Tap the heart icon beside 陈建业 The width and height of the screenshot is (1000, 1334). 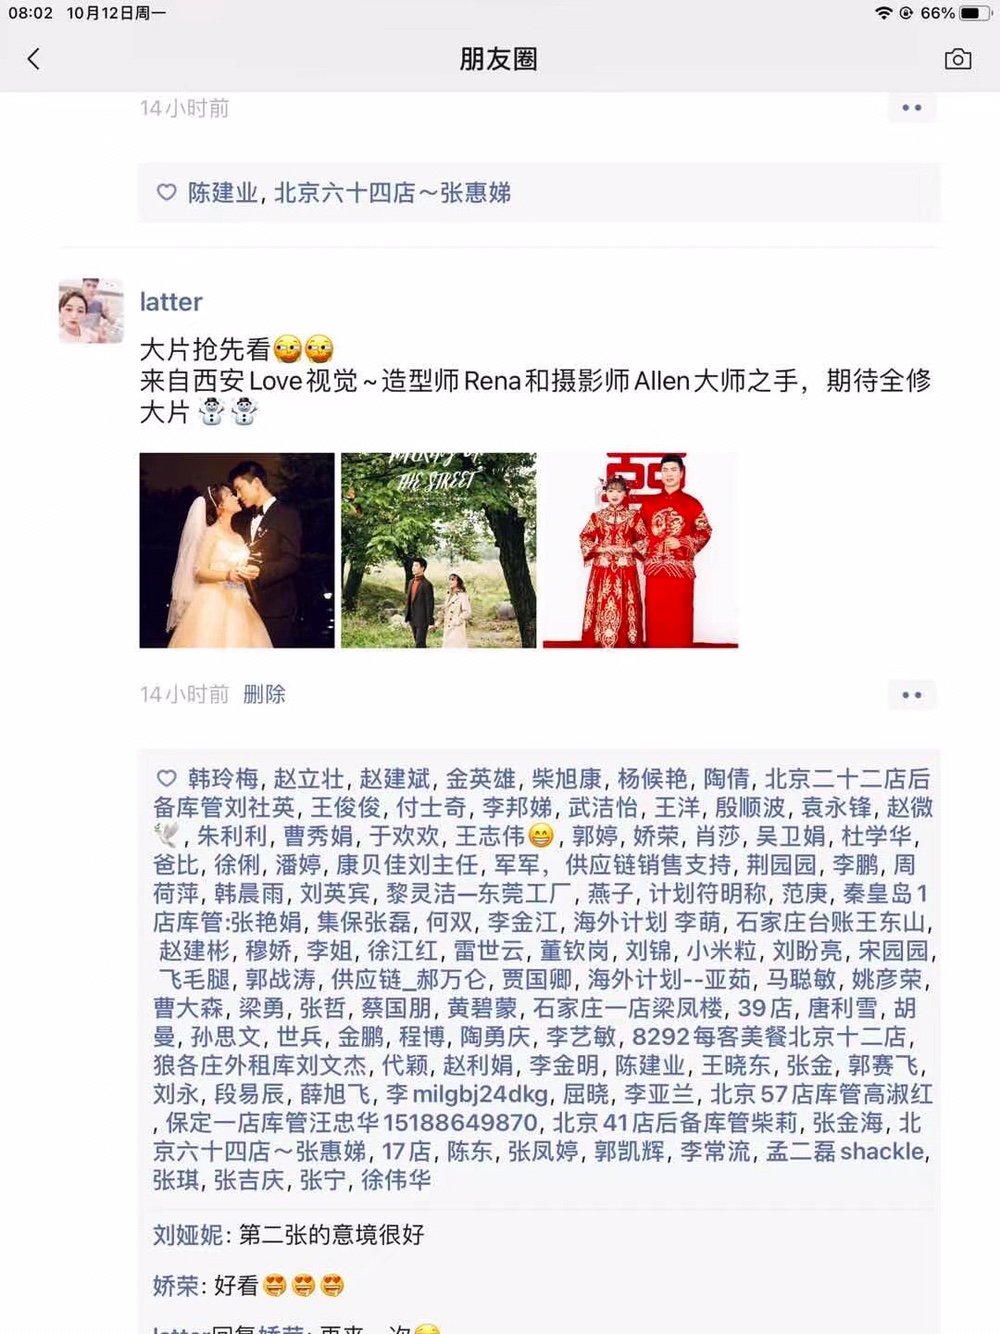pos(167,192)
